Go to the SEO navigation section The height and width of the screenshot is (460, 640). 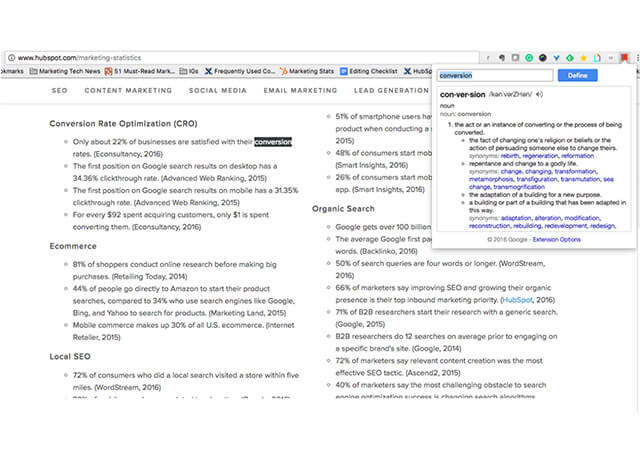pyautogui.click(x=59, y=91)
